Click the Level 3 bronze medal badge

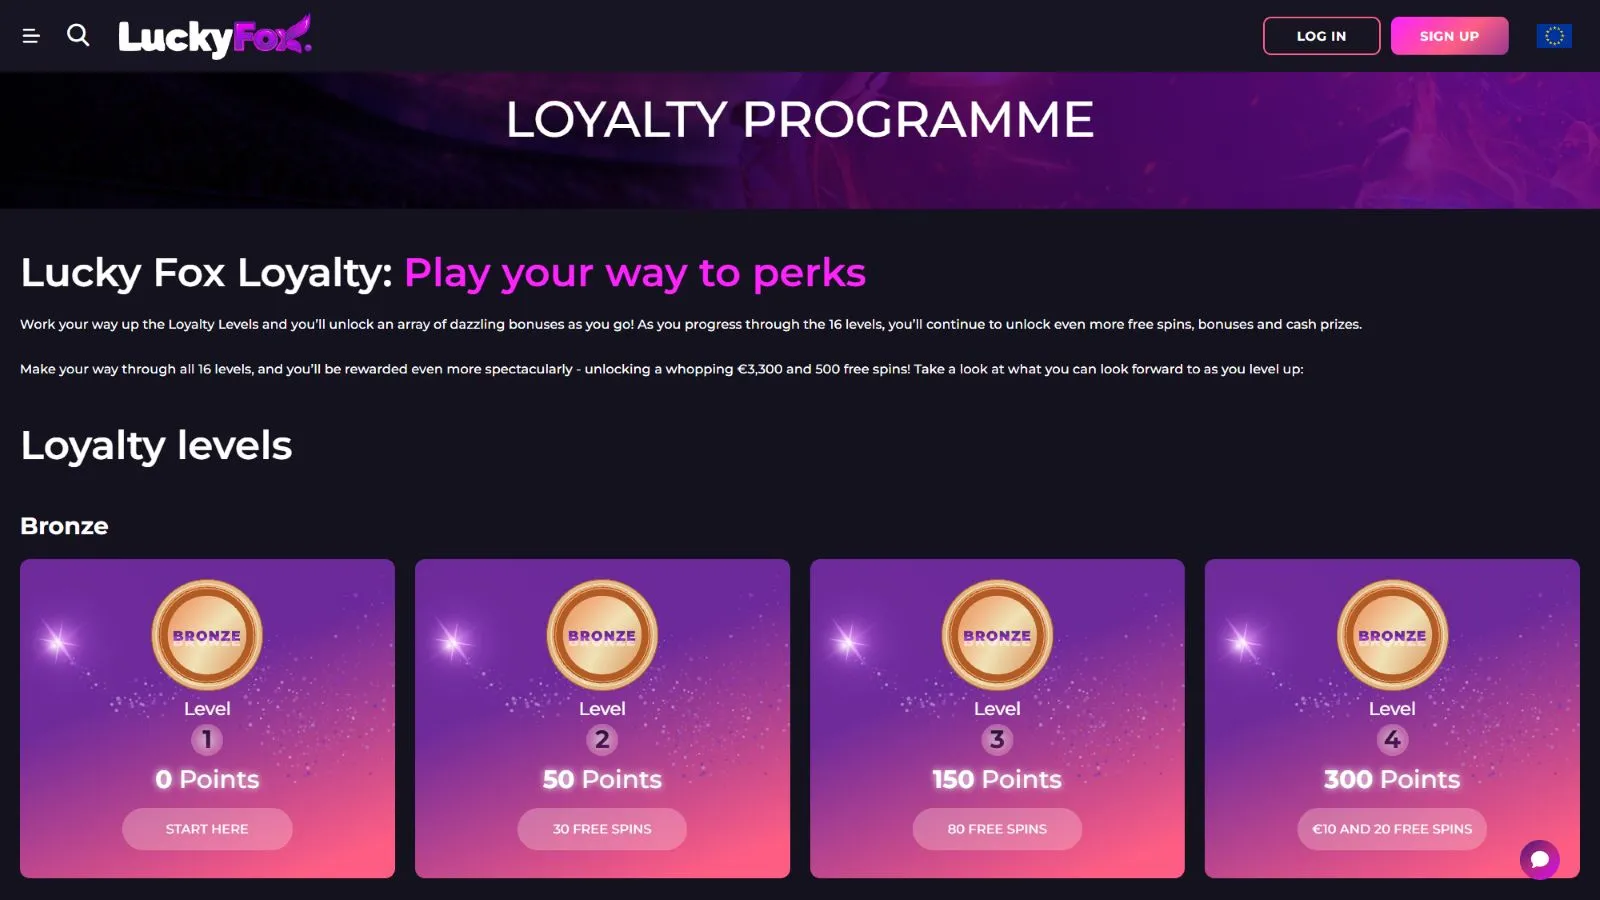pyautogui.click(x=997, y=635)
